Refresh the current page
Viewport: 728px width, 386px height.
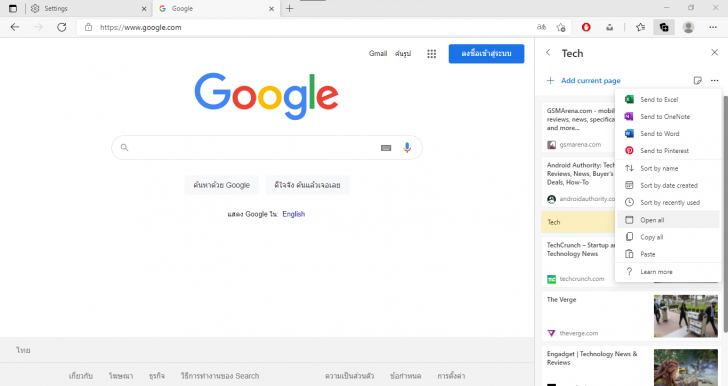(x=61, y=27)
